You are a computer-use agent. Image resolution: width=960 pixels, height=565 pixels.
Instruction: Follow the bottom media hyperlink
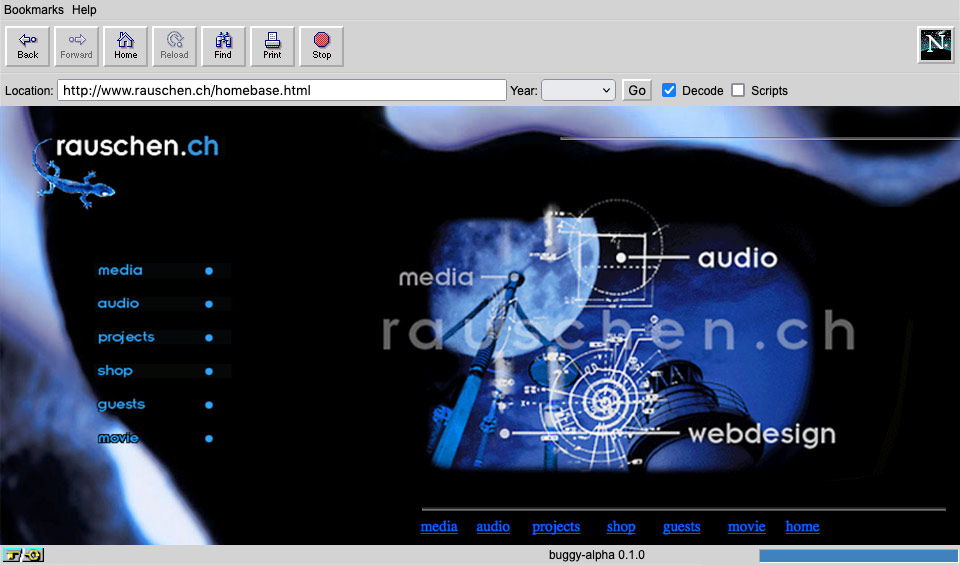click(439, 526)
